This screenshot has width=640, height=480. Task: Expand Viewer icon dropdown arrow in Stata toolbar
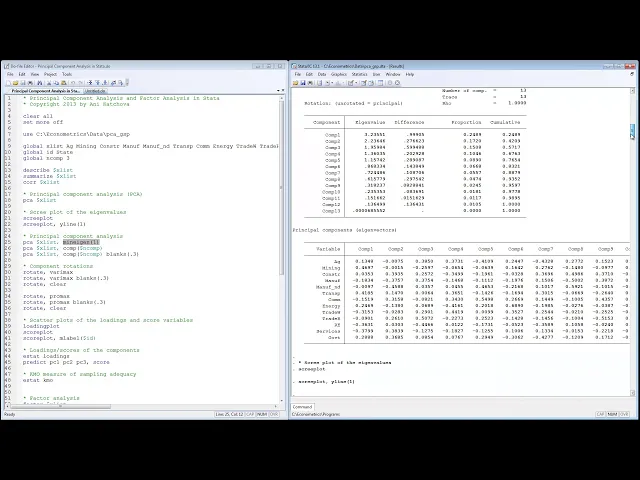[x=332, y=82]
